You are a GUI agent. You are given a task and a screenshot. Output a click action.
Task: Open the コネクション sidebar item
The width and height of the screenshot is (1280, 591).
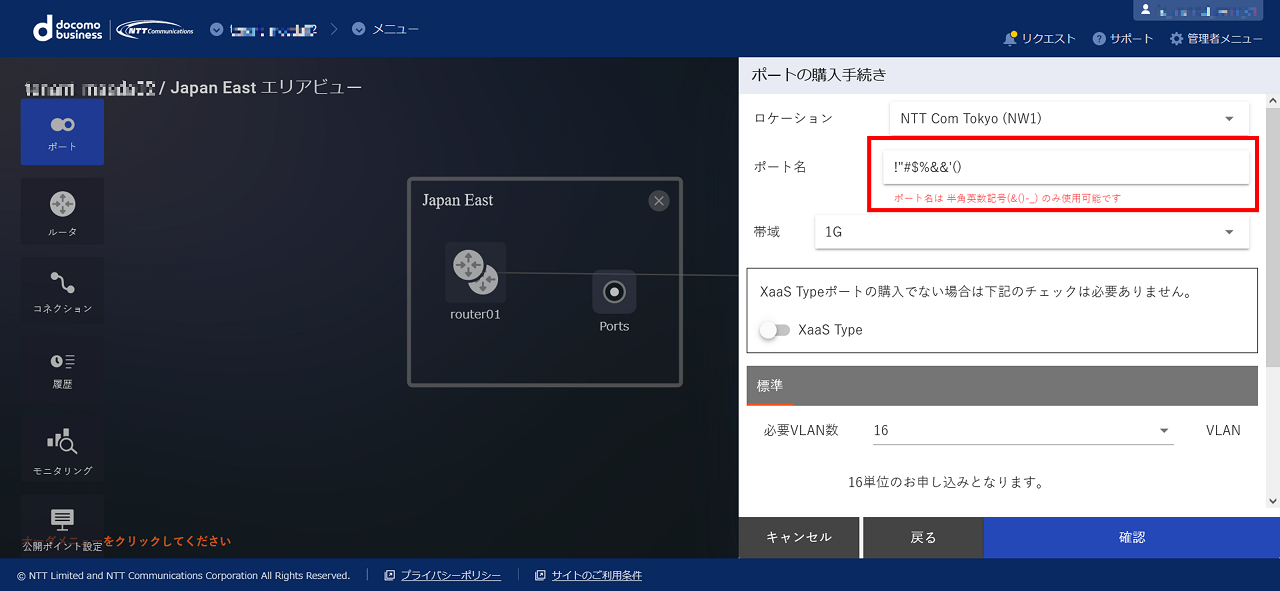62,290
